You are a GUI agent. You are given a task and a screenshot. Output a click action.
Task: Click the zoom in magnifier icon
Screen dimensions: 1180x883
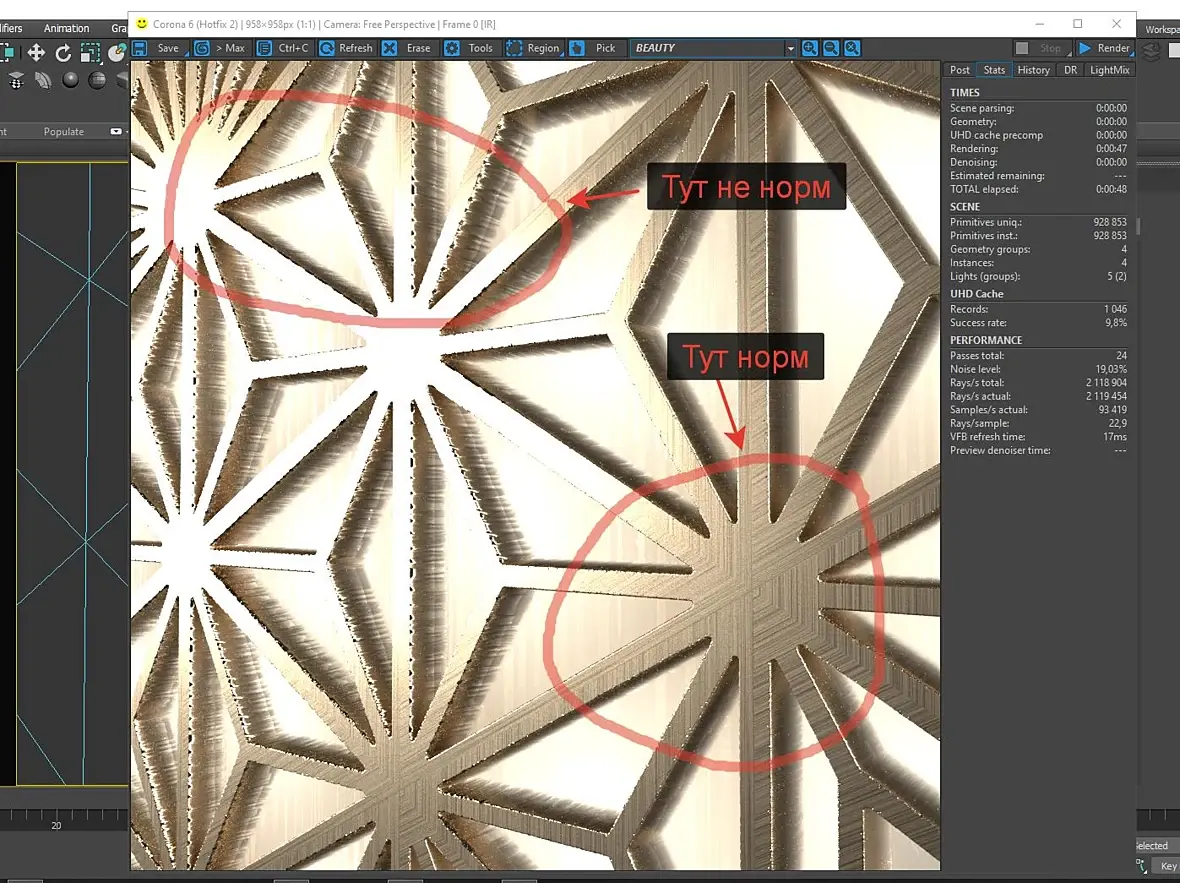point(810,48)
